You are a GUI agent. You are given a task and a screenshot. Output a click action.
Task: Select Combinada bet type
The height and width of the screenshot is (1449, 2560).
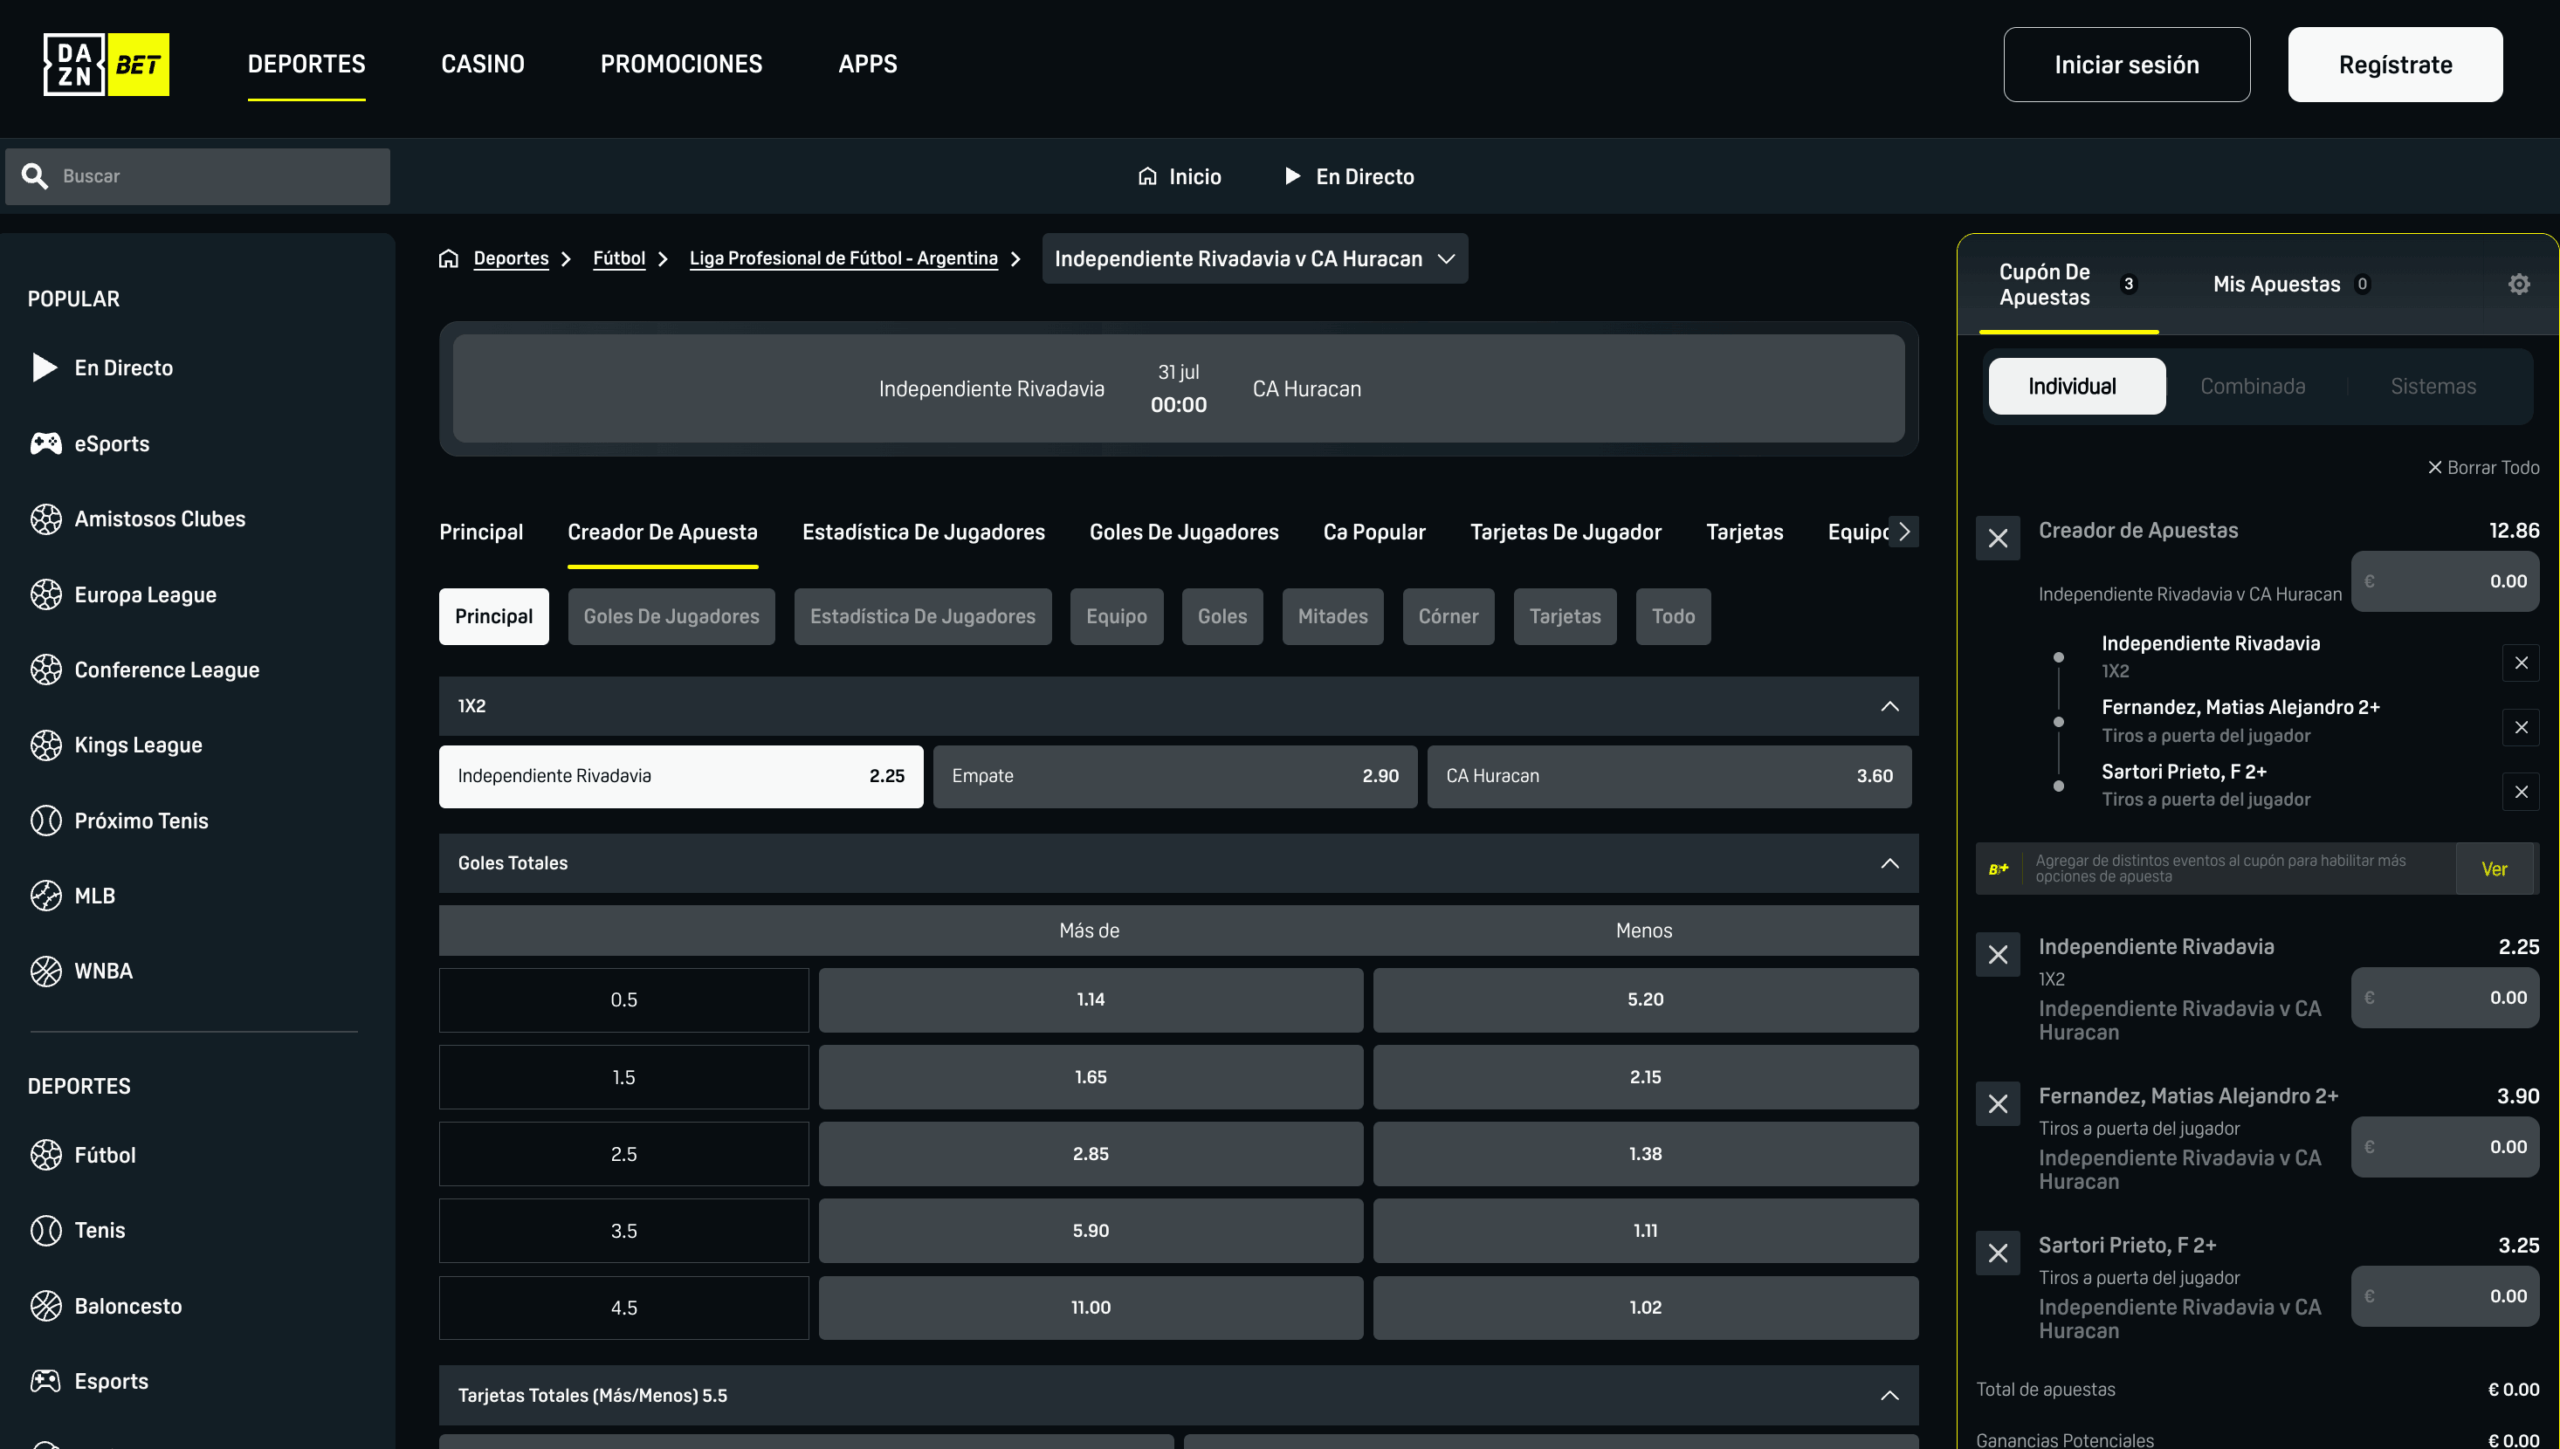[x=2252, y=386]
